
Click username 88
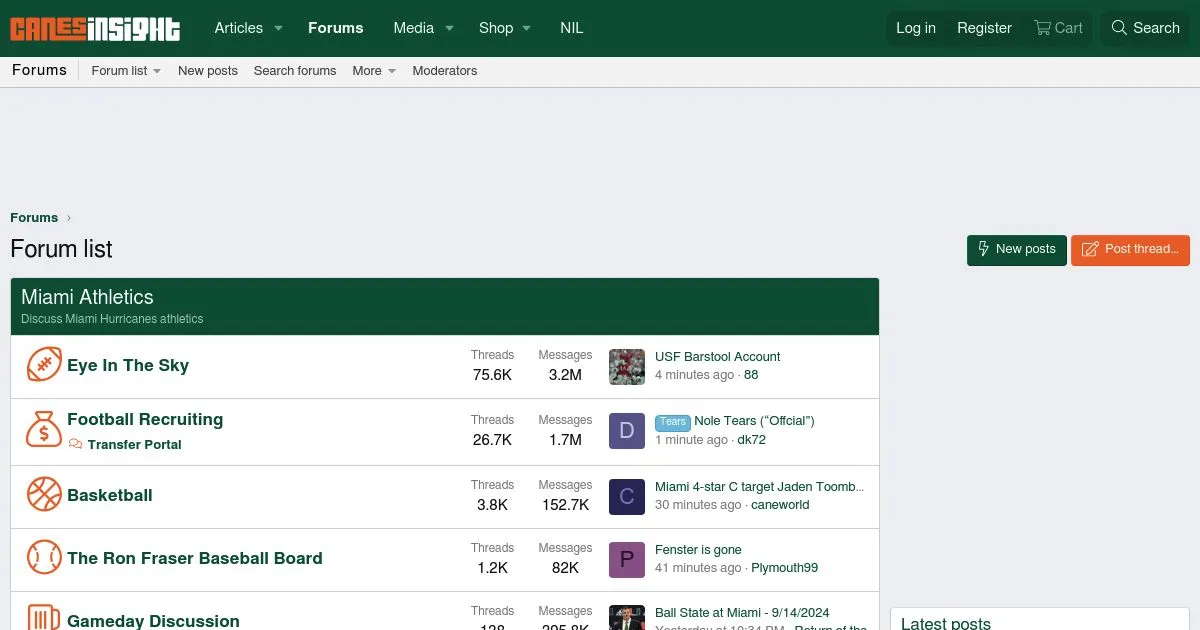click(751, 375)
